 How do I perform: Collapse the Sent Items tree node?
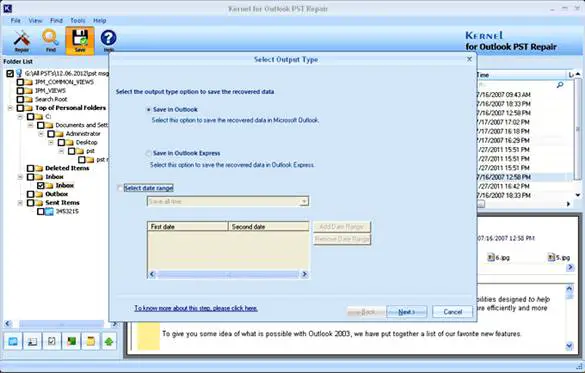tap(21, 203)
